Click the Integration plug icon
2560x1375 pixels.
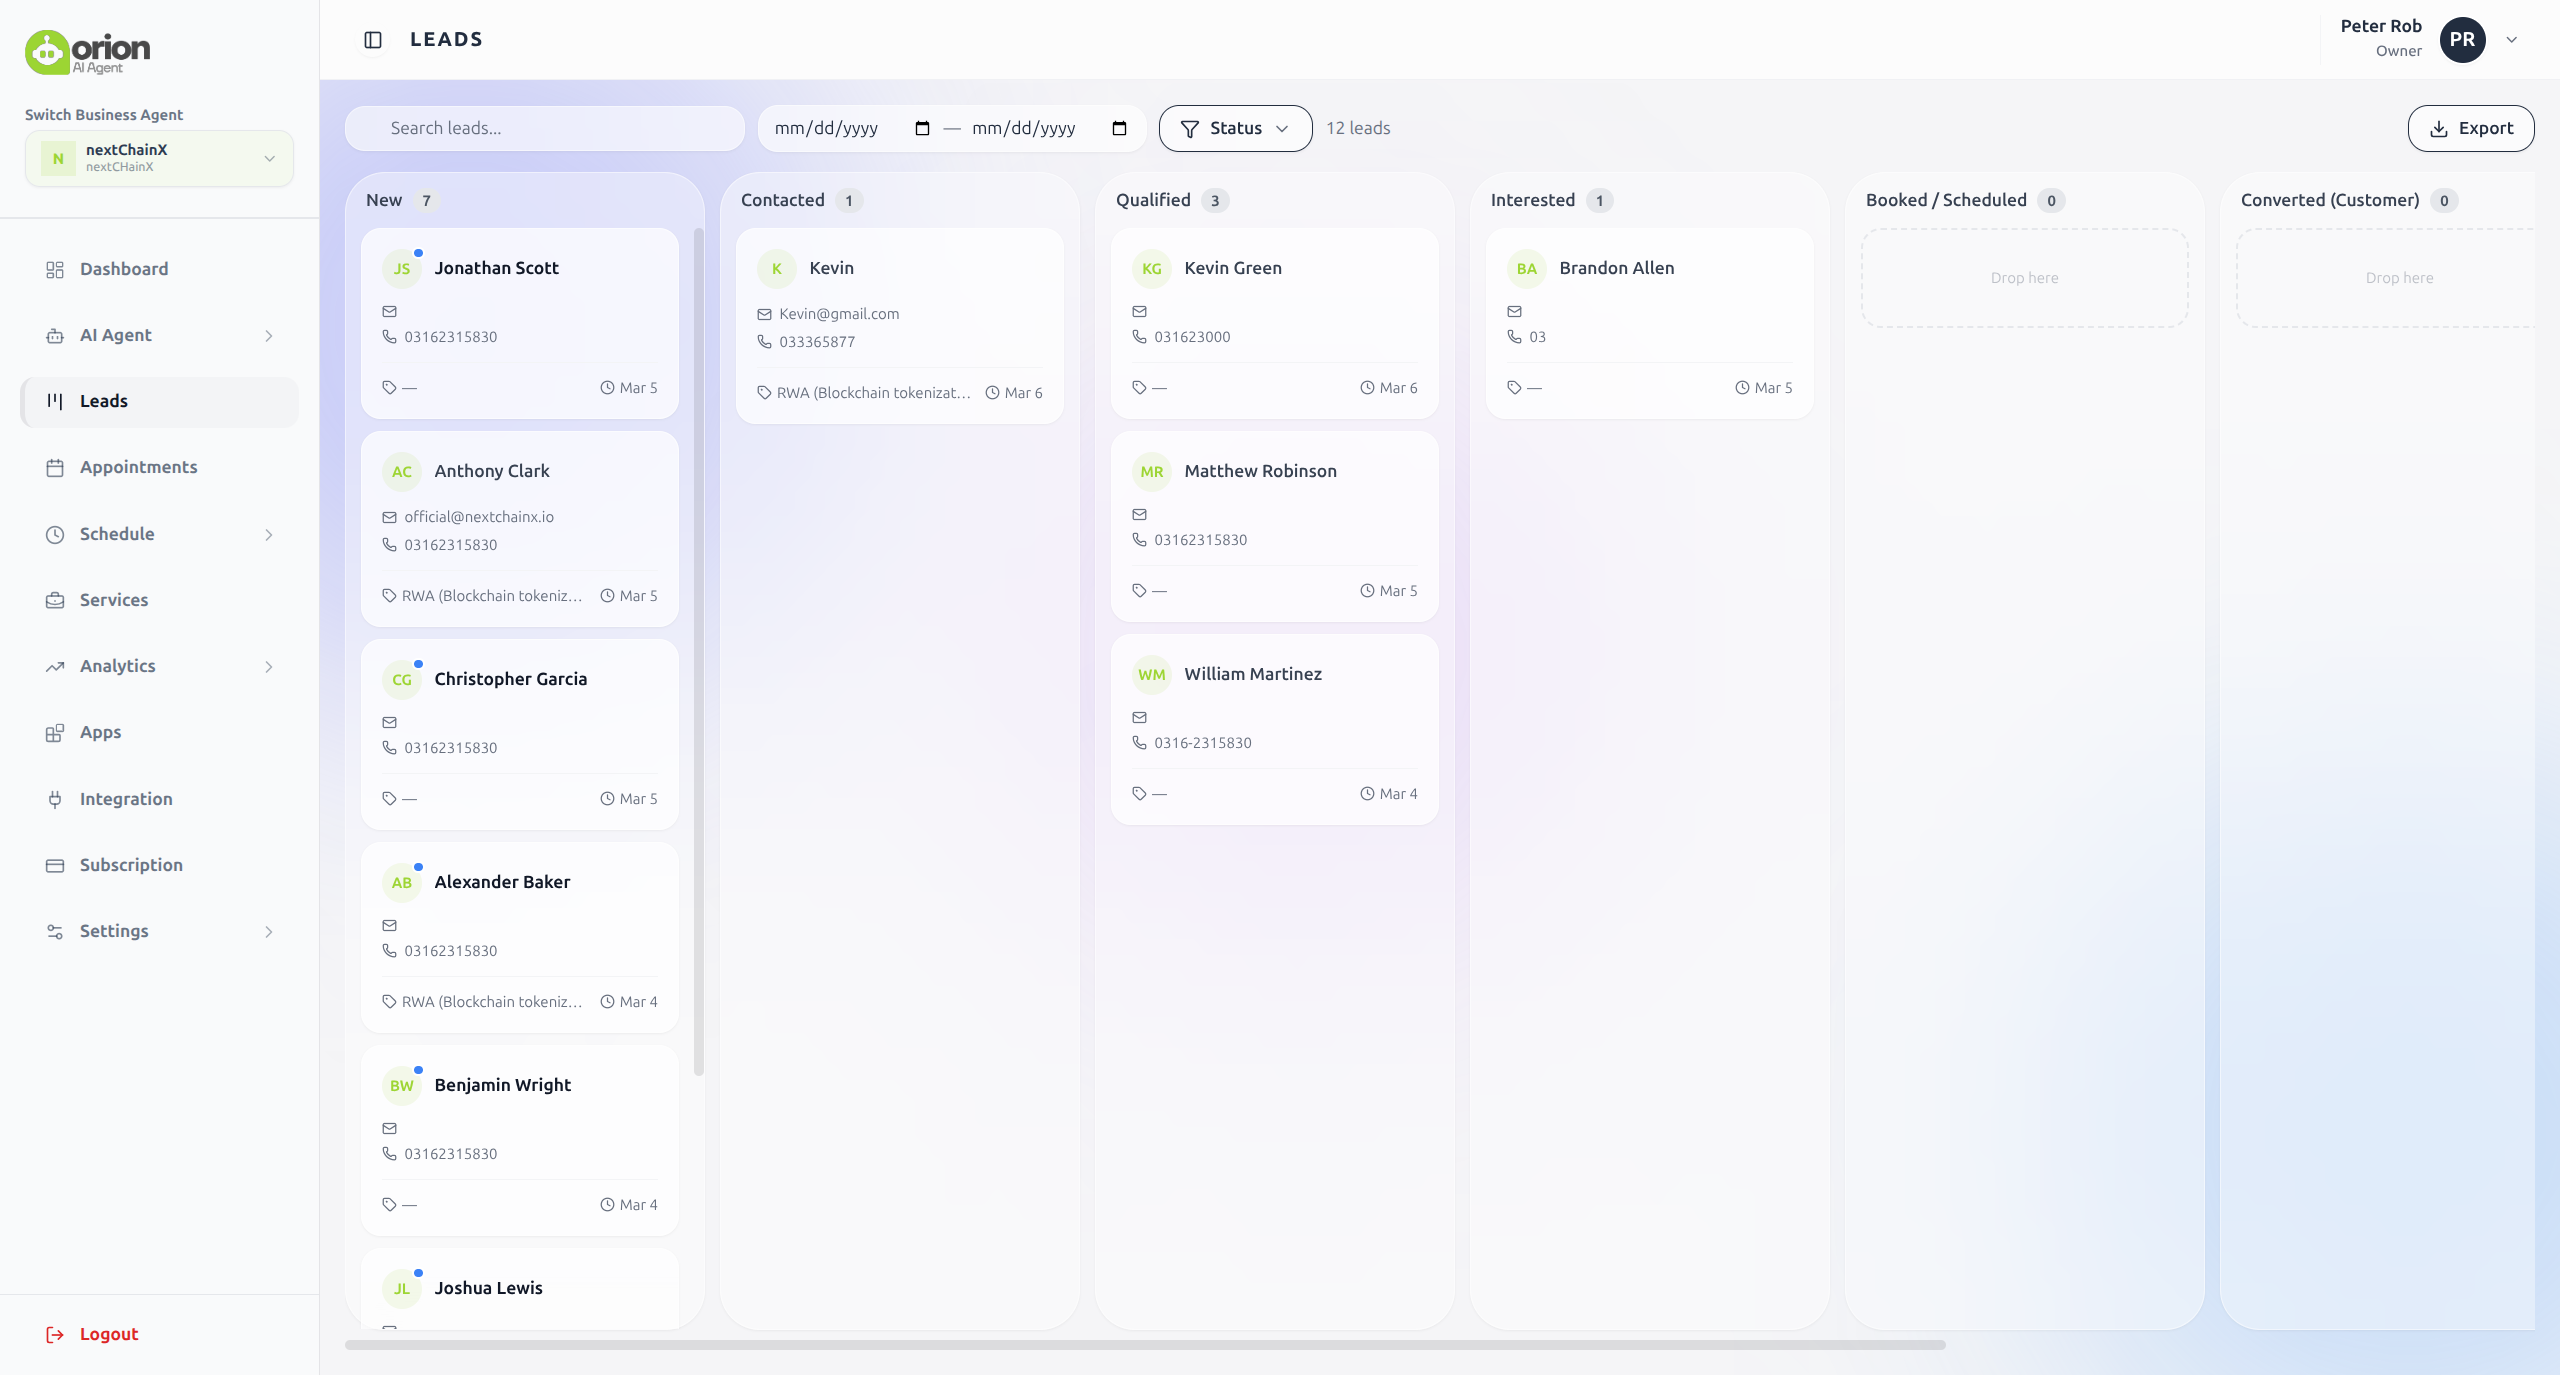(x=56, y=798)
